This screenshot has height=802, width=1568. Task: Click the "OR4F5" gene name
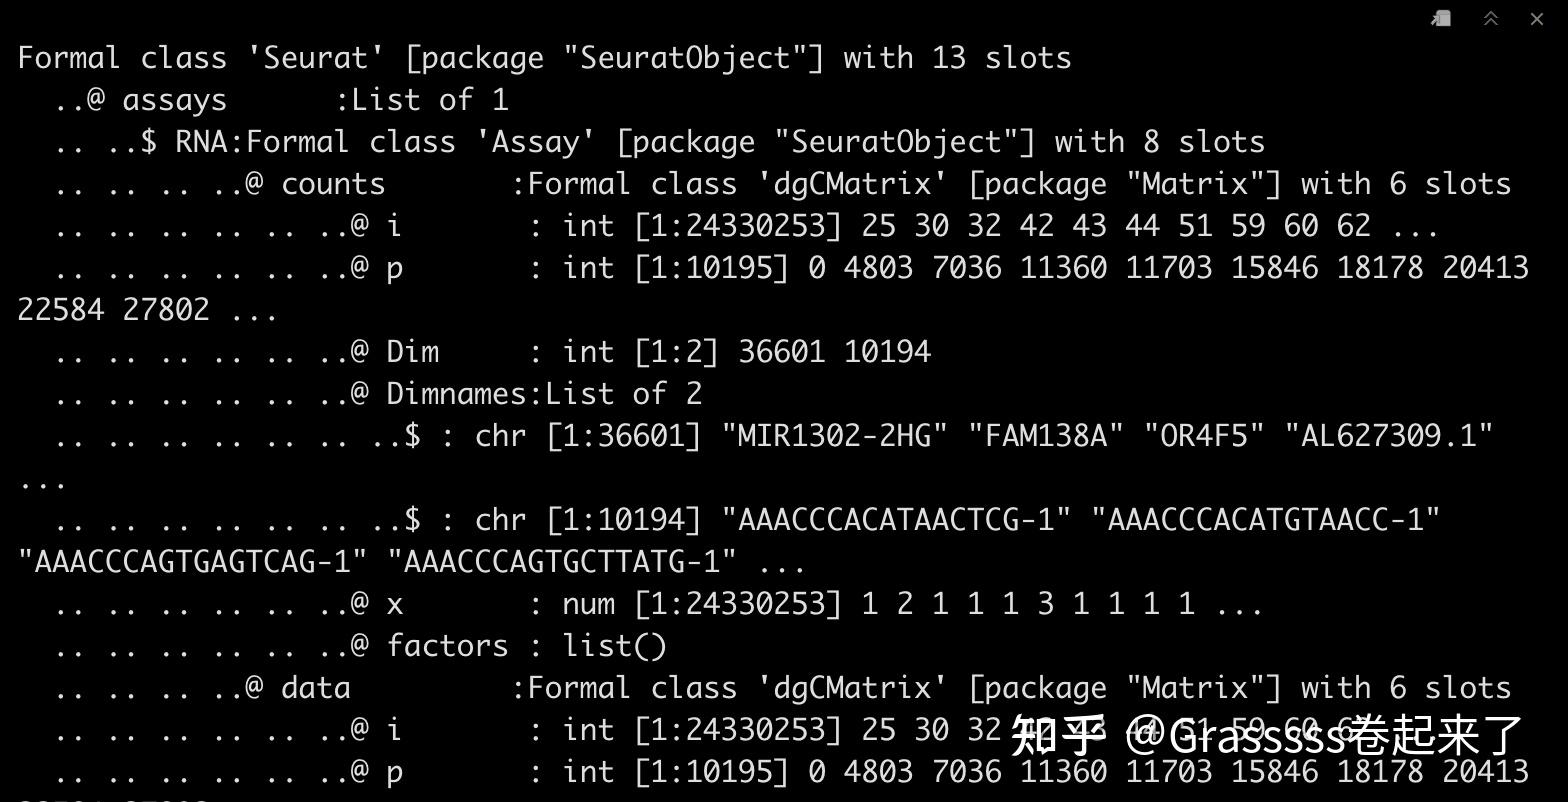[1203, 436]
